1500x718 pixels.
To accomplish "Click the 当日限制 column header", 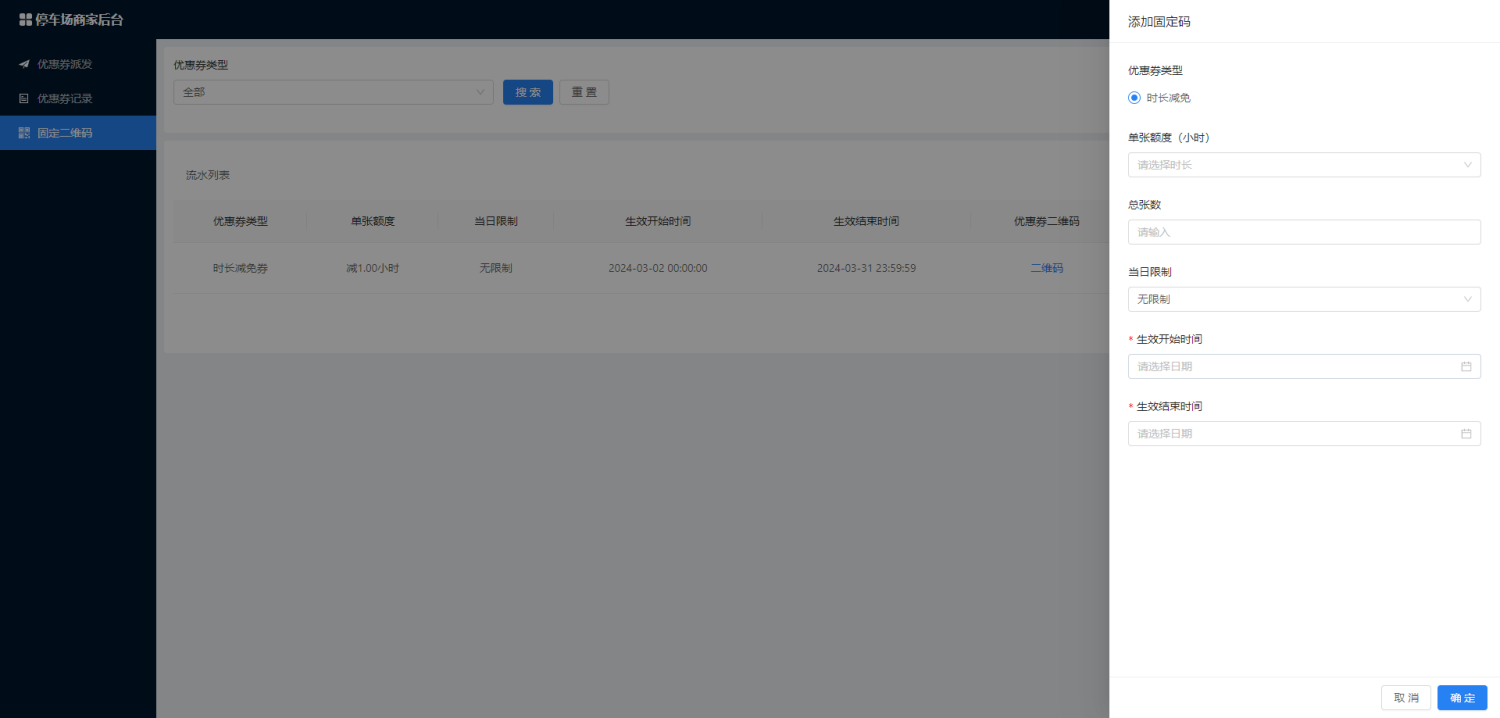I will pyautogui.click(x=496, y=221).
